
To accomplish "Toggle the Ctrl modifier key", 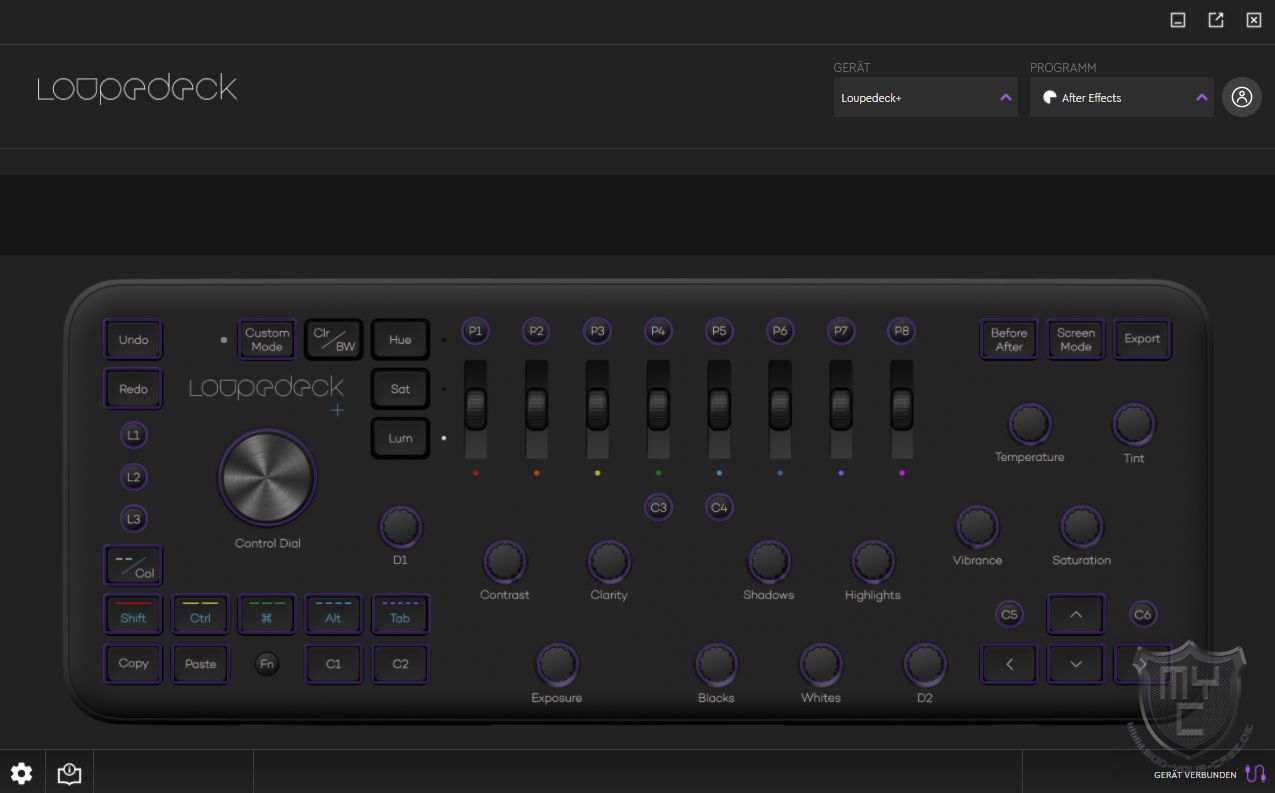I will click(x=200, y=615).
